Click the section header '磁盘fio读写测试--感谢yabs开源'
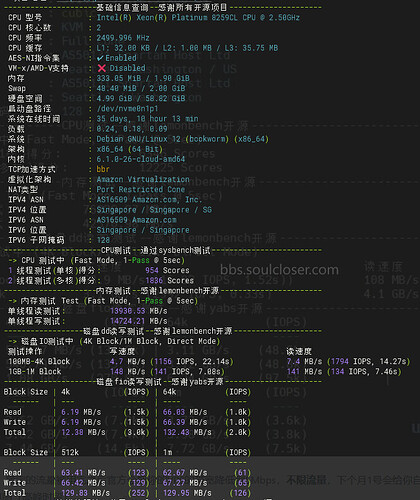 (160, 381)
